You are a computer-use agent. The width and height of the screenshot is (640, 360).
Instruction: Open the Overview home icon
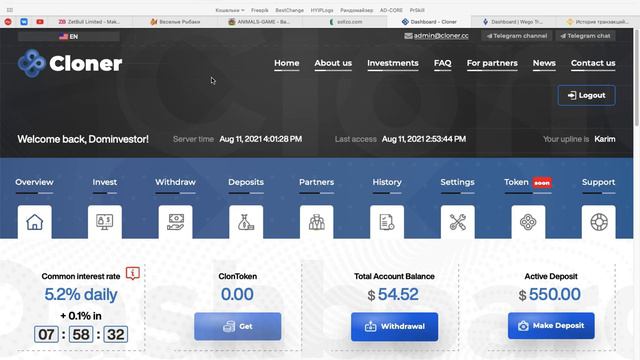(35, 222)
